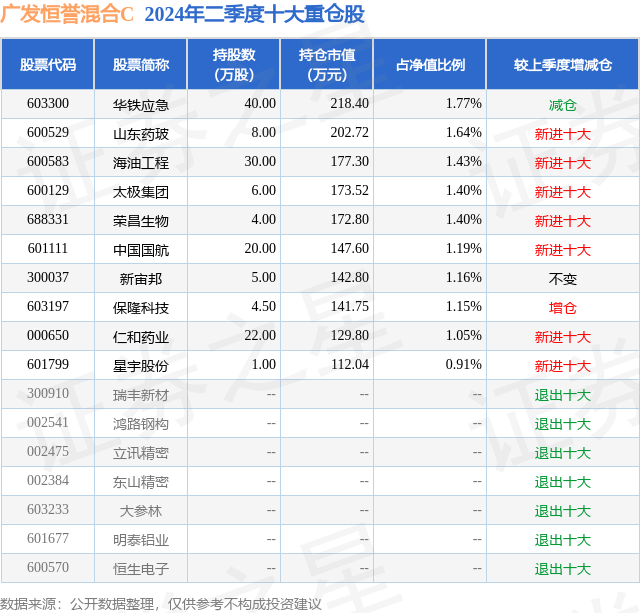Select the 持仓市值(万元) column header

327,64
